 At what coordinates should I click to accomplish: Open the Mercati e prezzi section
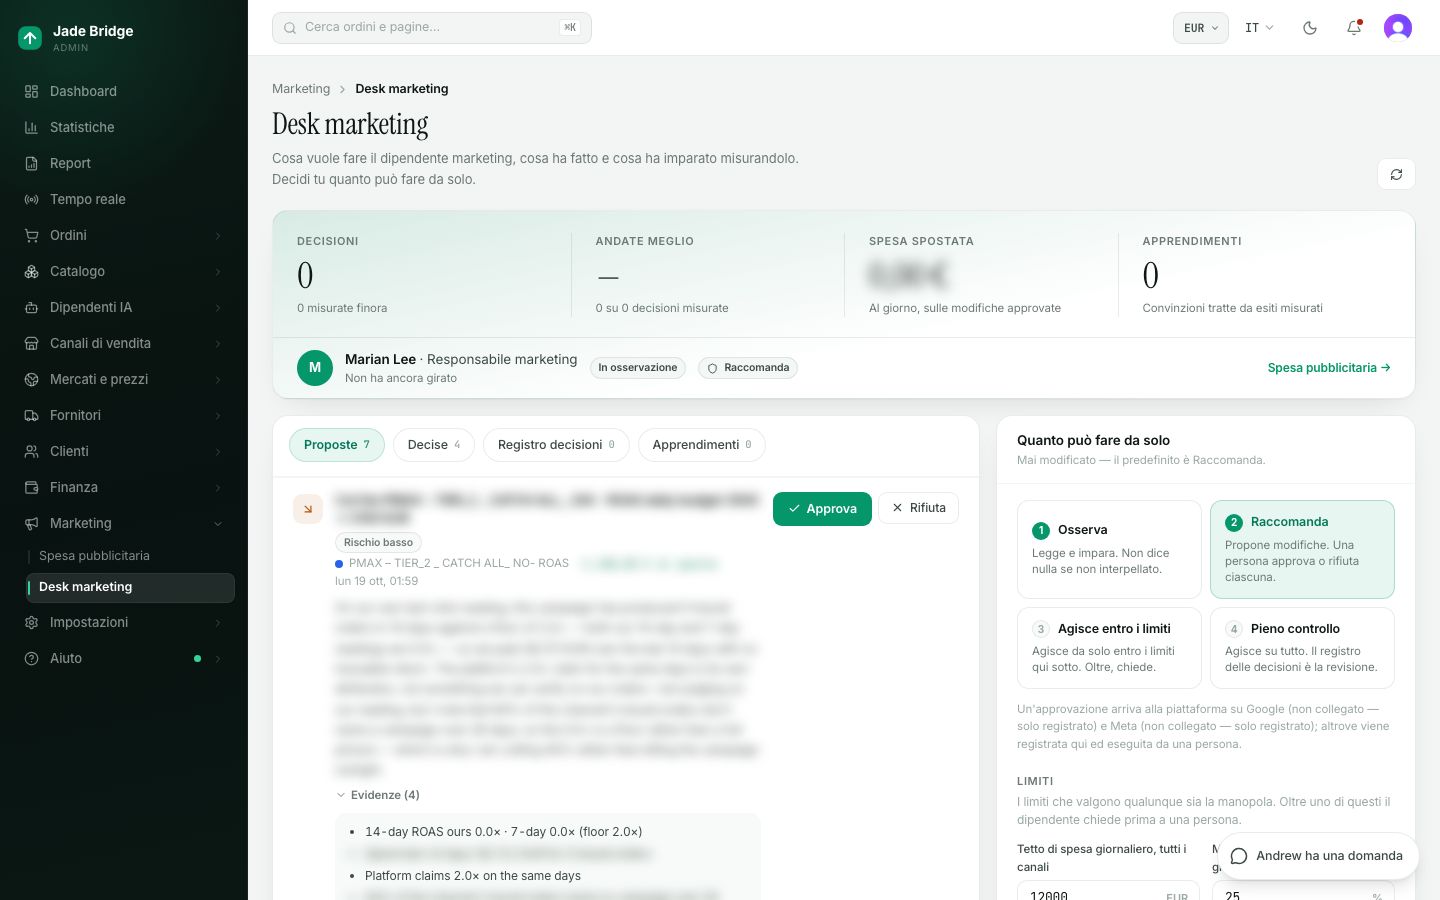pyautogui.click(x=124, y=379)
